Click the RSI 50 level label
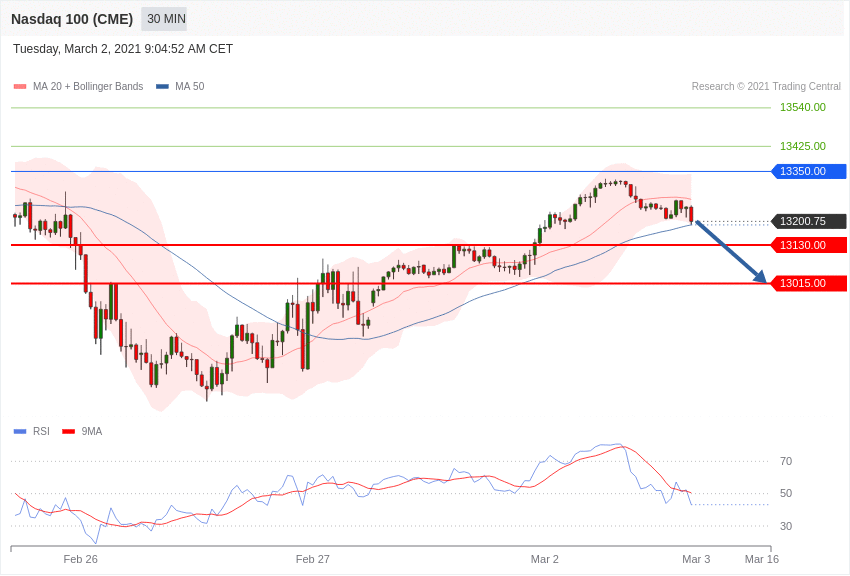Image resolution: width=850 pixels, height=576 pixels. (786, 493)
